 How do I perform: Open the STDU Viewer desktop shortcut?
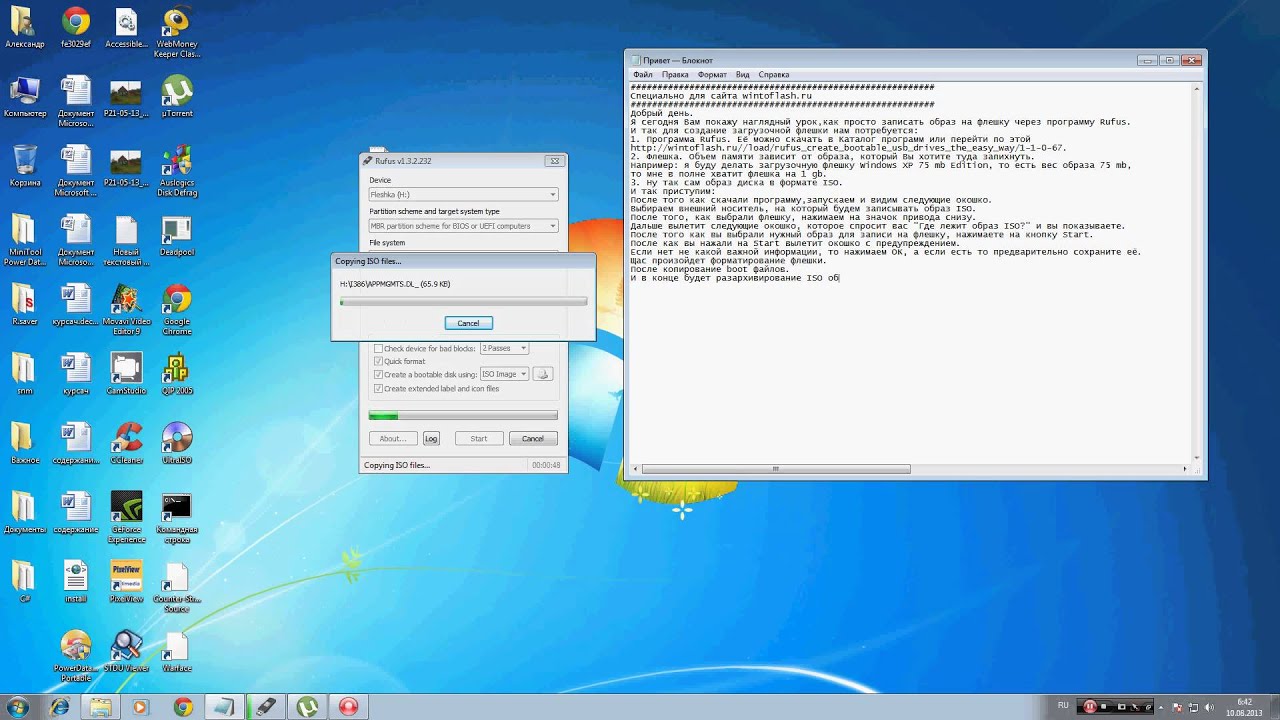(126, 651)
